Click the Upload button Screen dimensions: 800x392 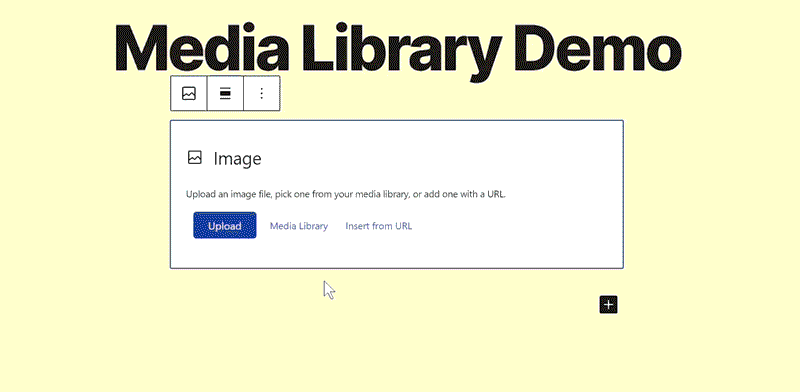click(x=224, y=226)
